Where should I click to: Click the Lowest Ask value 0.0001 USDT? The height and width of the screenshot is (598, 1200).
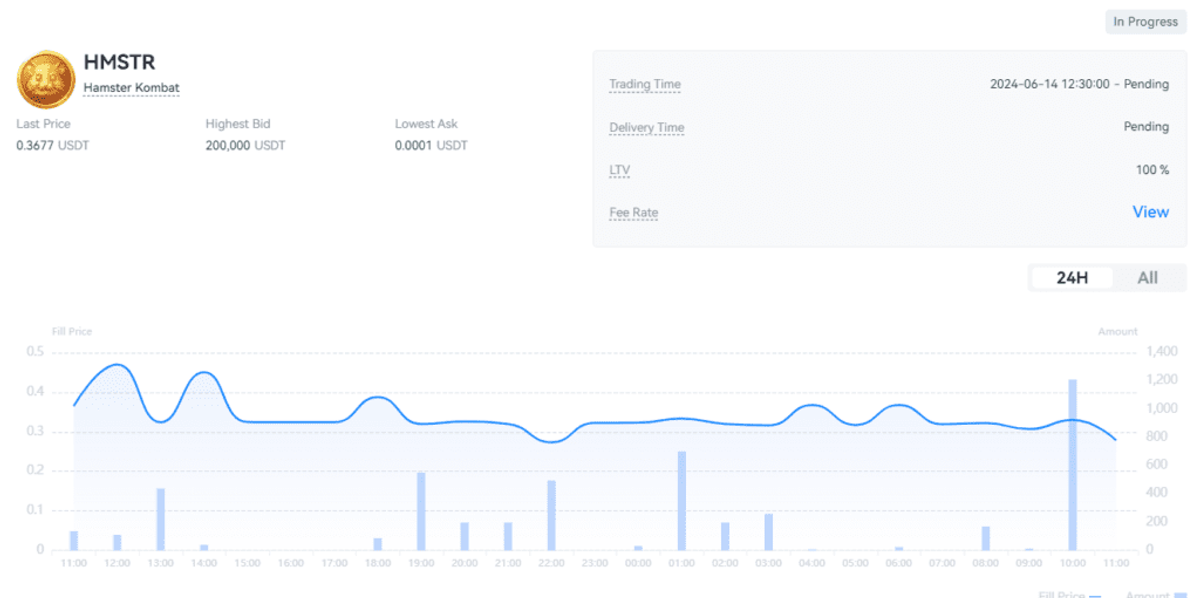[x=431, y=145]
